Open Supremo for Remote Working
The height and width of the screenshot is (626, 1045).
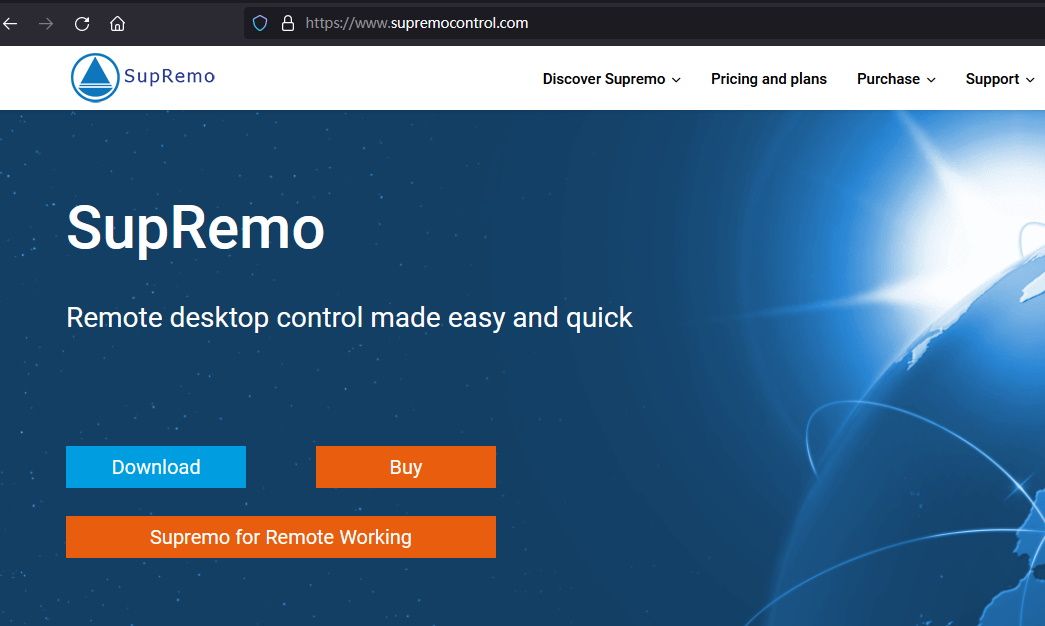click(x=281, y=537)
